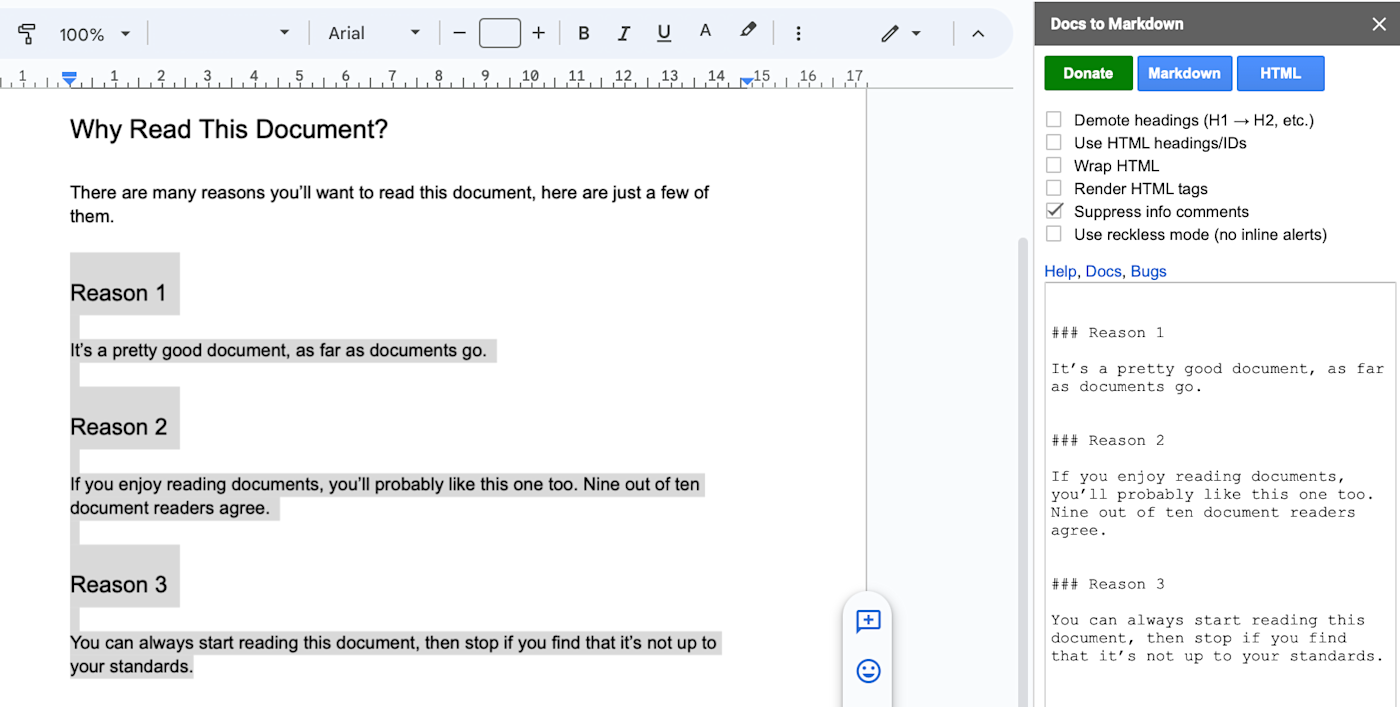Click "### Reason 1" in the output box
Viewport: 1400px width, 707px height.
click(1108, 333)
